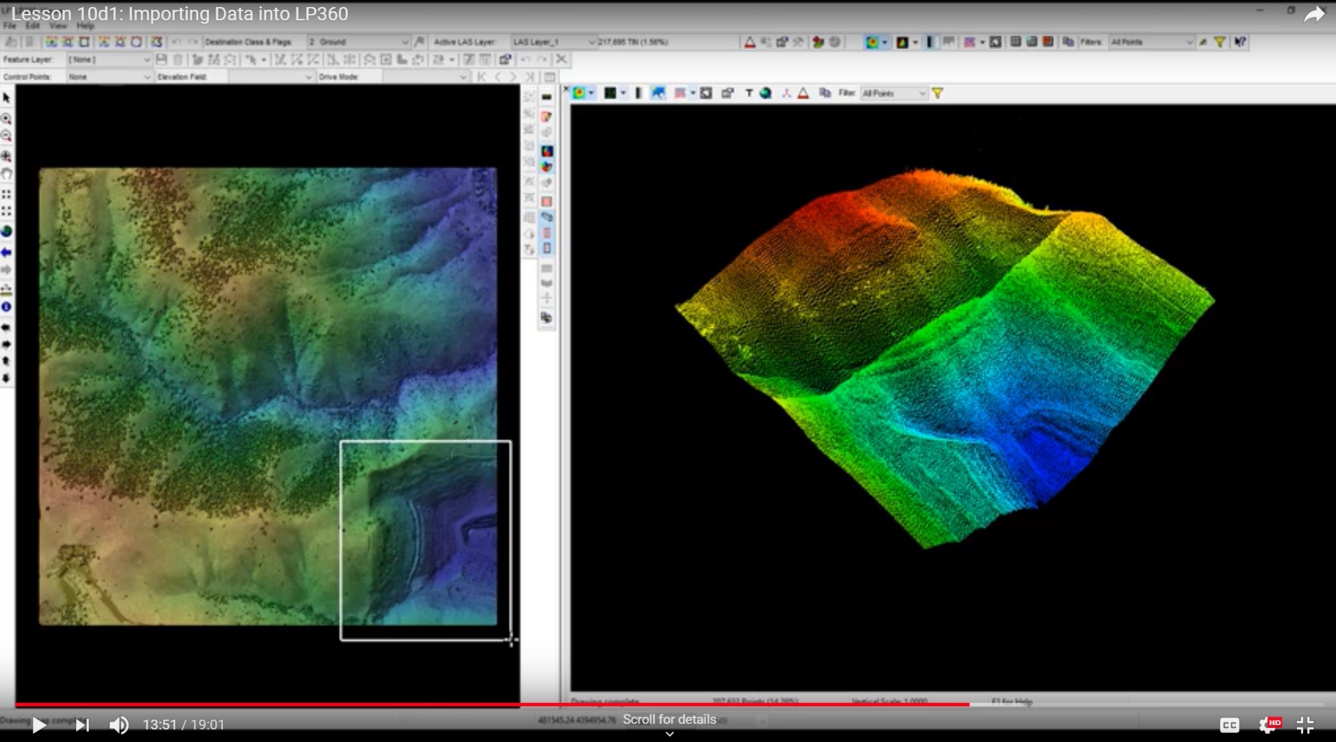Click first-record navigation arrow beside Drive Mode

pyautogui.click(x=481, y=77)
